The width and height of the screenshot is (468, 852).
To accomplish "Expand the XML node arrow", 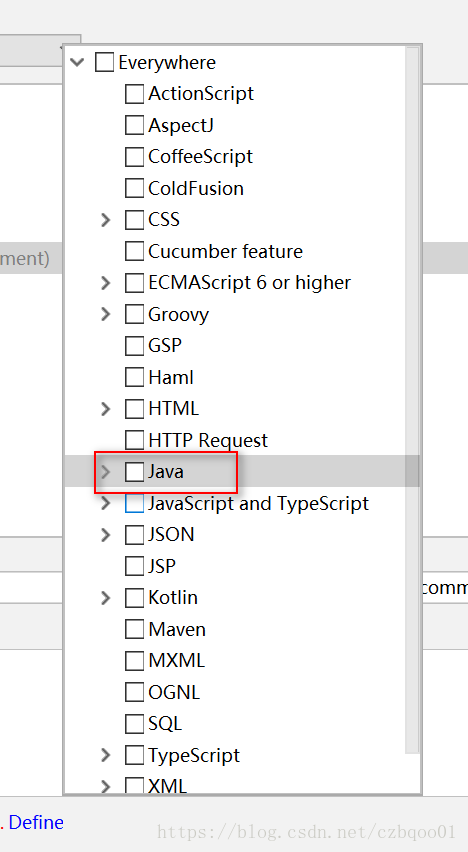I will click(106, 786).
